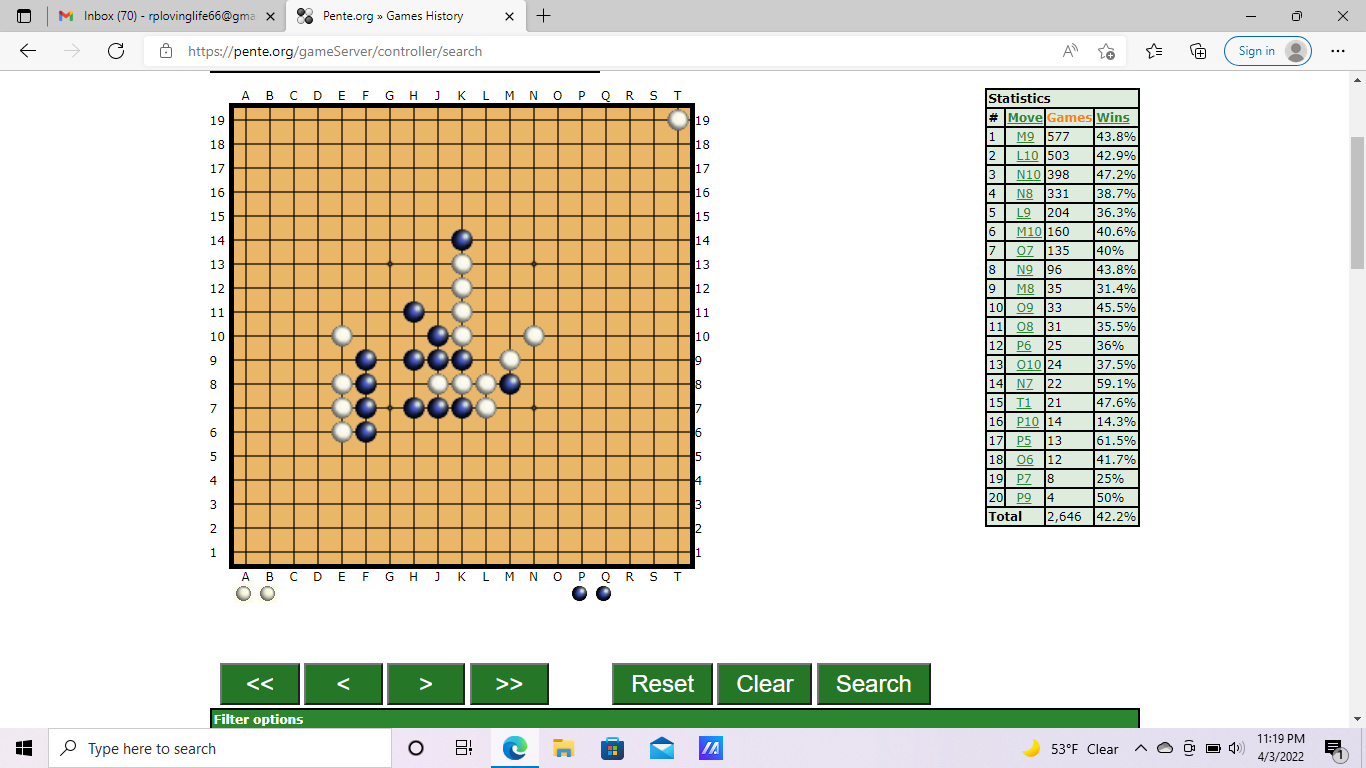This screenshot has height=768, width=1366.
Task: Click the Clear button
Action: (x=765, y=684)
